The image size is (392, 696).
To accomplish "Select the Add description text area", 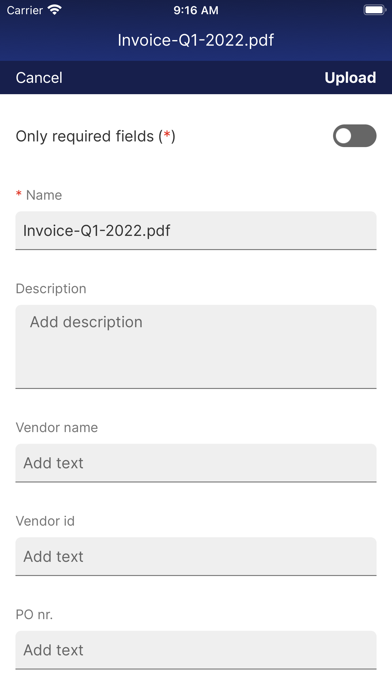I will coord(196,347).
